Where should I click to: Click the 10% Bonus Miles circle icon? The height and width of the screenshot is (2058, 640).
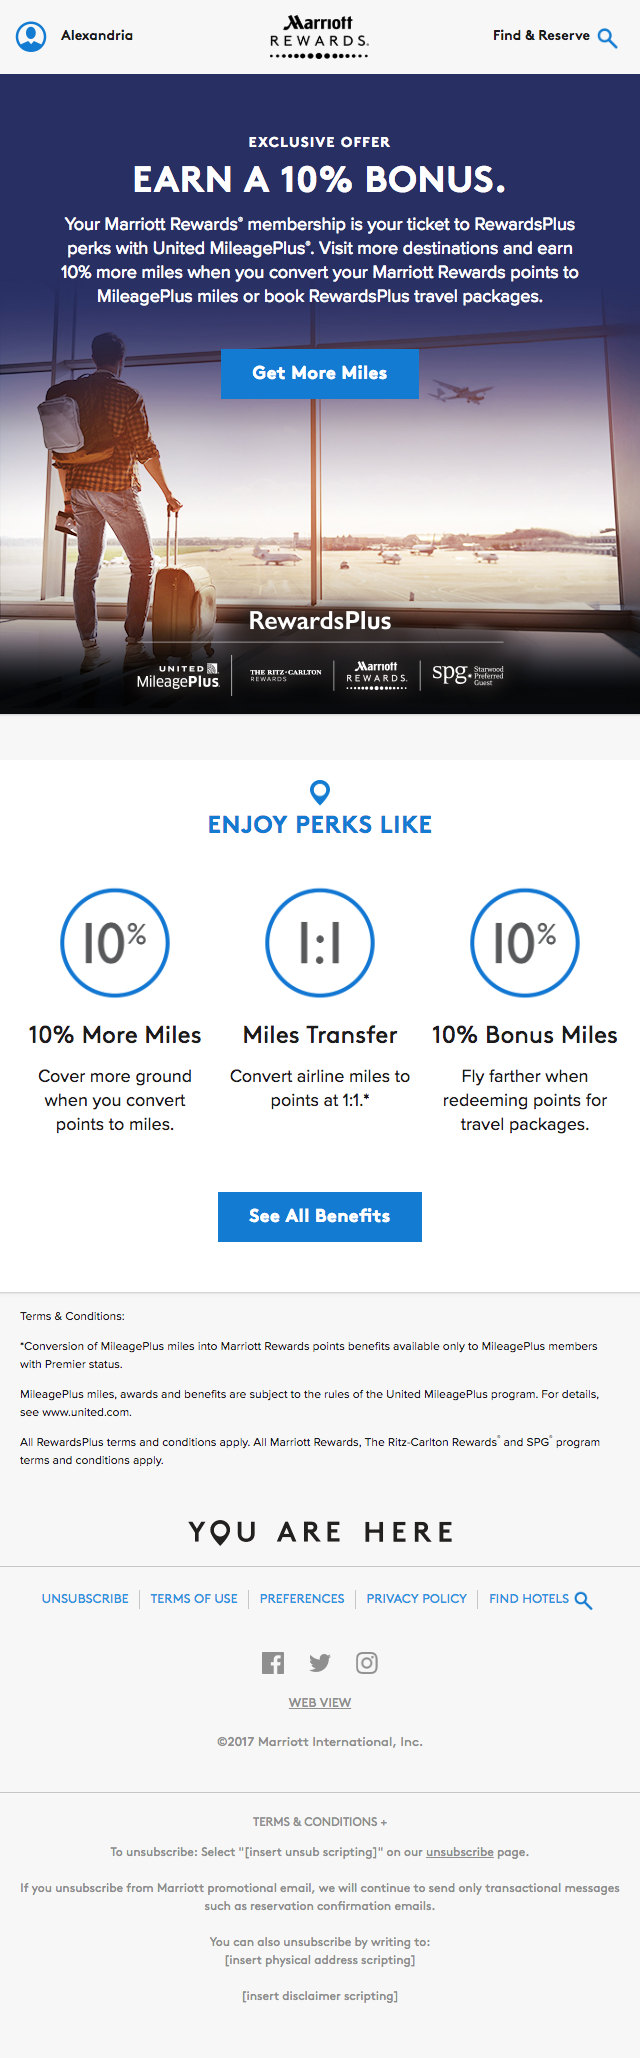click(x=525, y=943)
